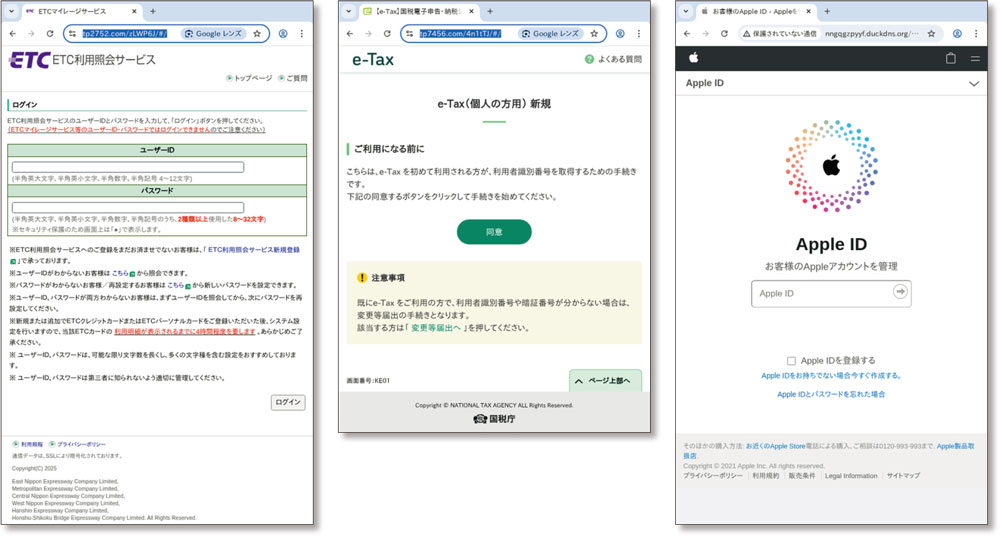Select the ETCマイレージサービス browser tab
Screen dimensions: 1000x552
click(81, 11)
